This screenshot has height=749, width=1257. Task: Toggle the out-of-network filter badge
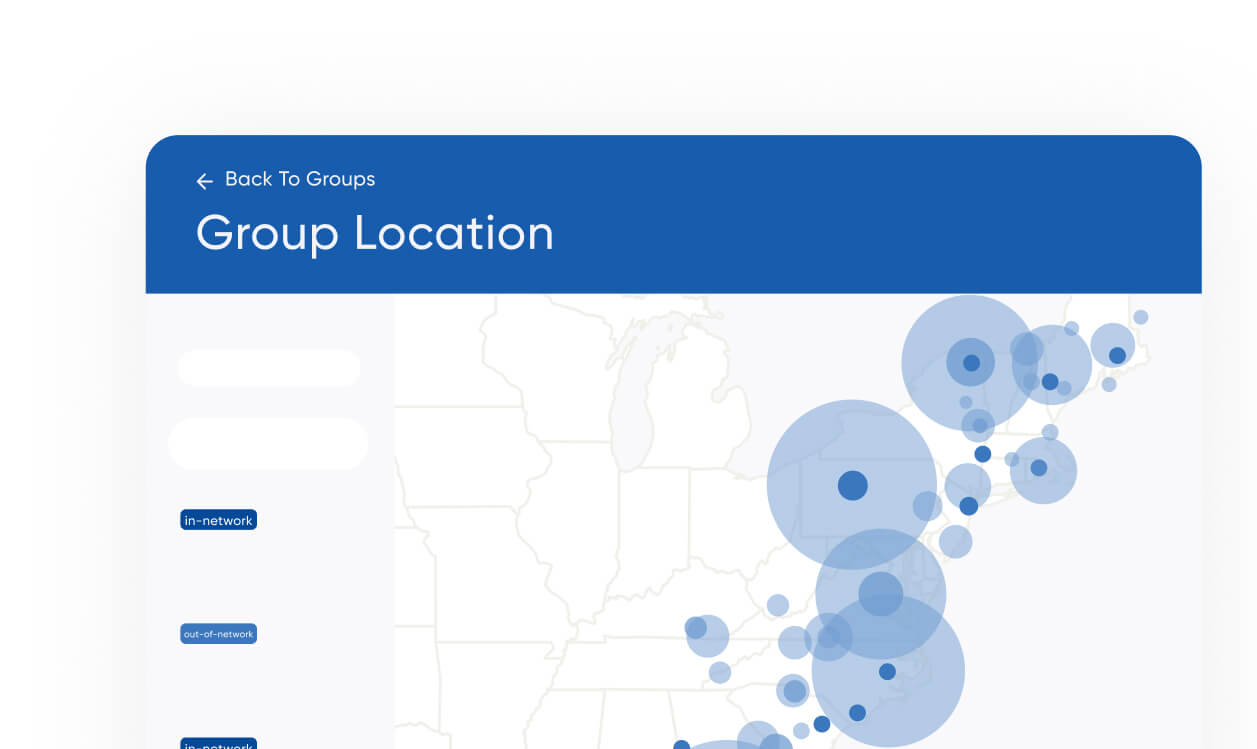click(x=218, y=633)
